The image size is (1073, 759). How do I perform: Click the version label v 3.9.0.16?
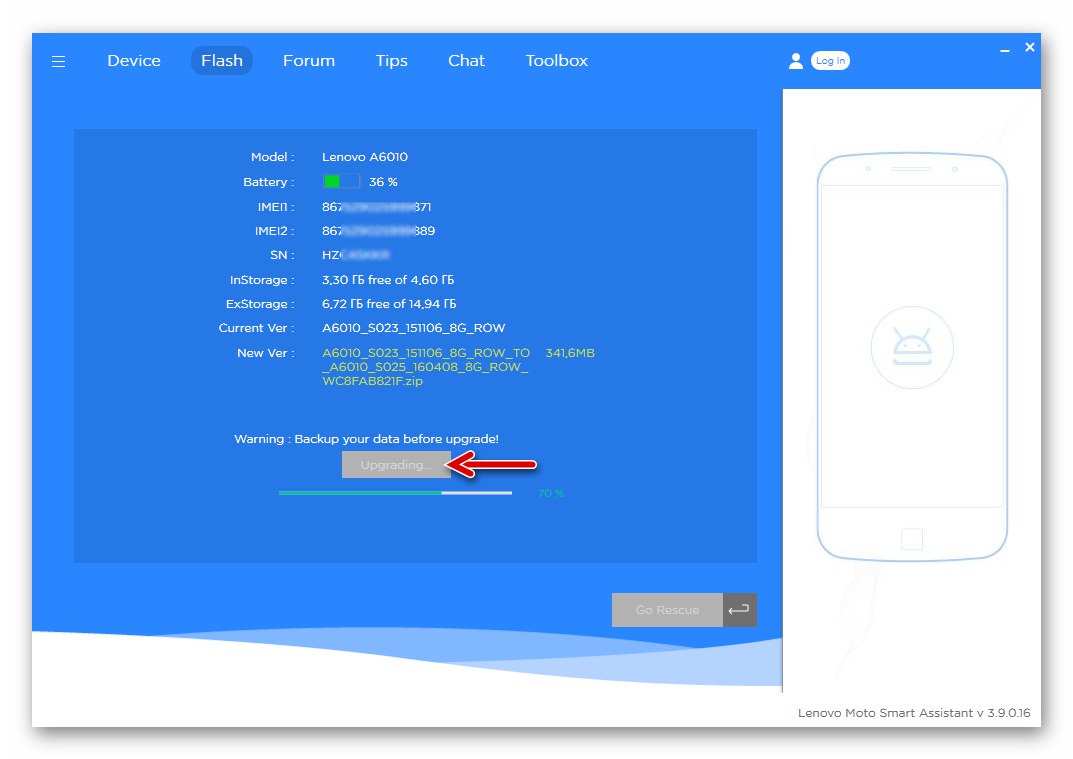pos(914,712)
